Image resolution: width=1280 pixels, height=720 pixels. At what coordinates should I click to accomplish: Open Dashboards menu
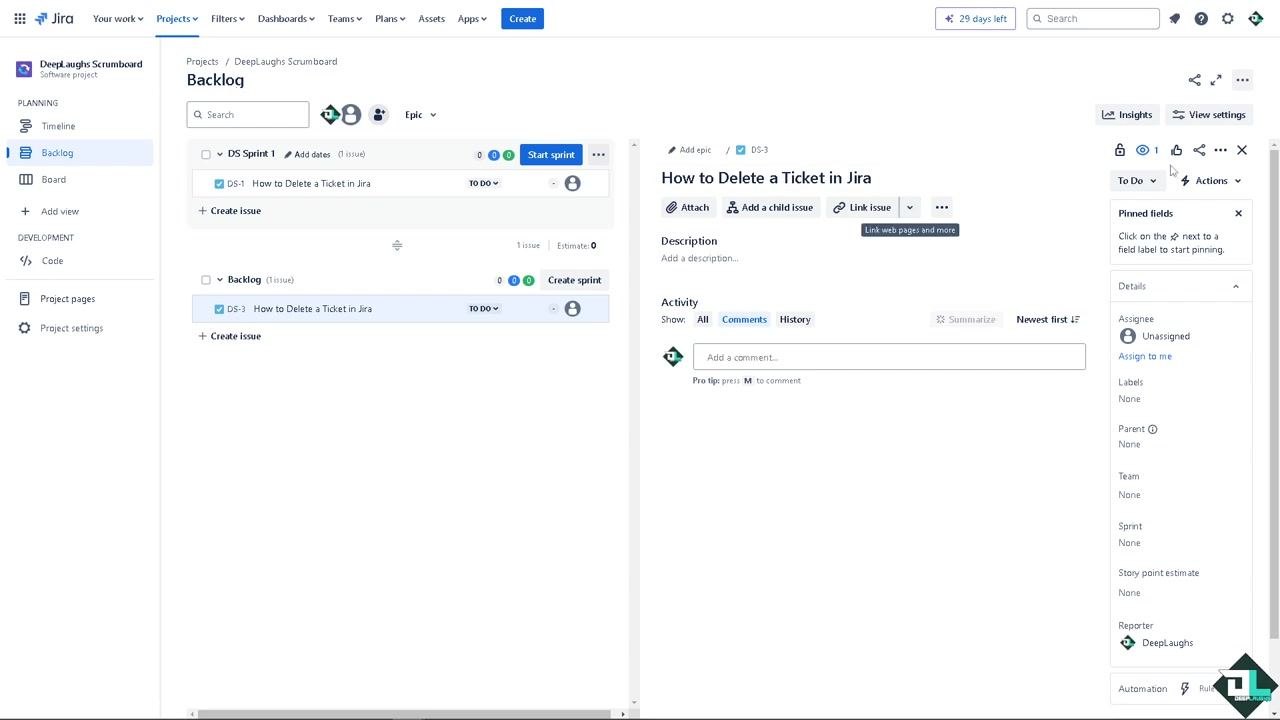click(286, 18)
